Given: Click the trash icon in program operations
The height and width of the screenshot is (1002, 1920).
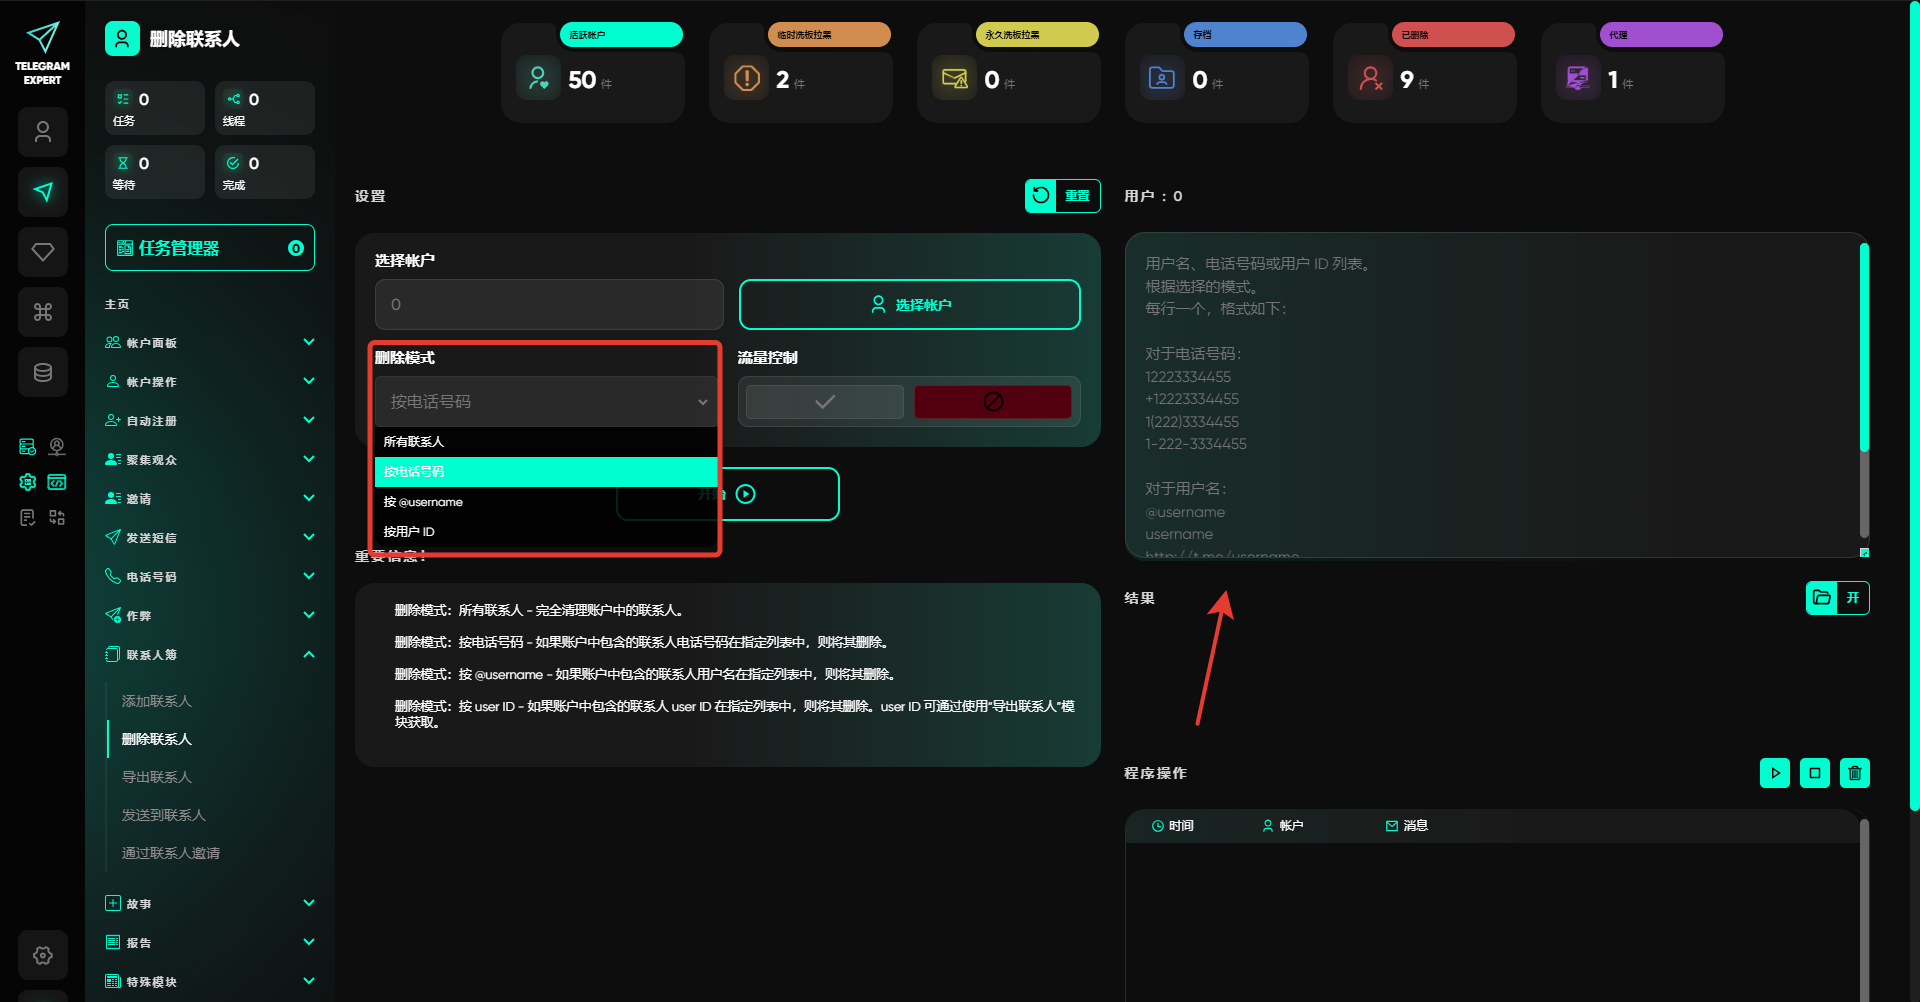Looking at the screenshot, I should pyautogui.click(x=1854, y=773).
